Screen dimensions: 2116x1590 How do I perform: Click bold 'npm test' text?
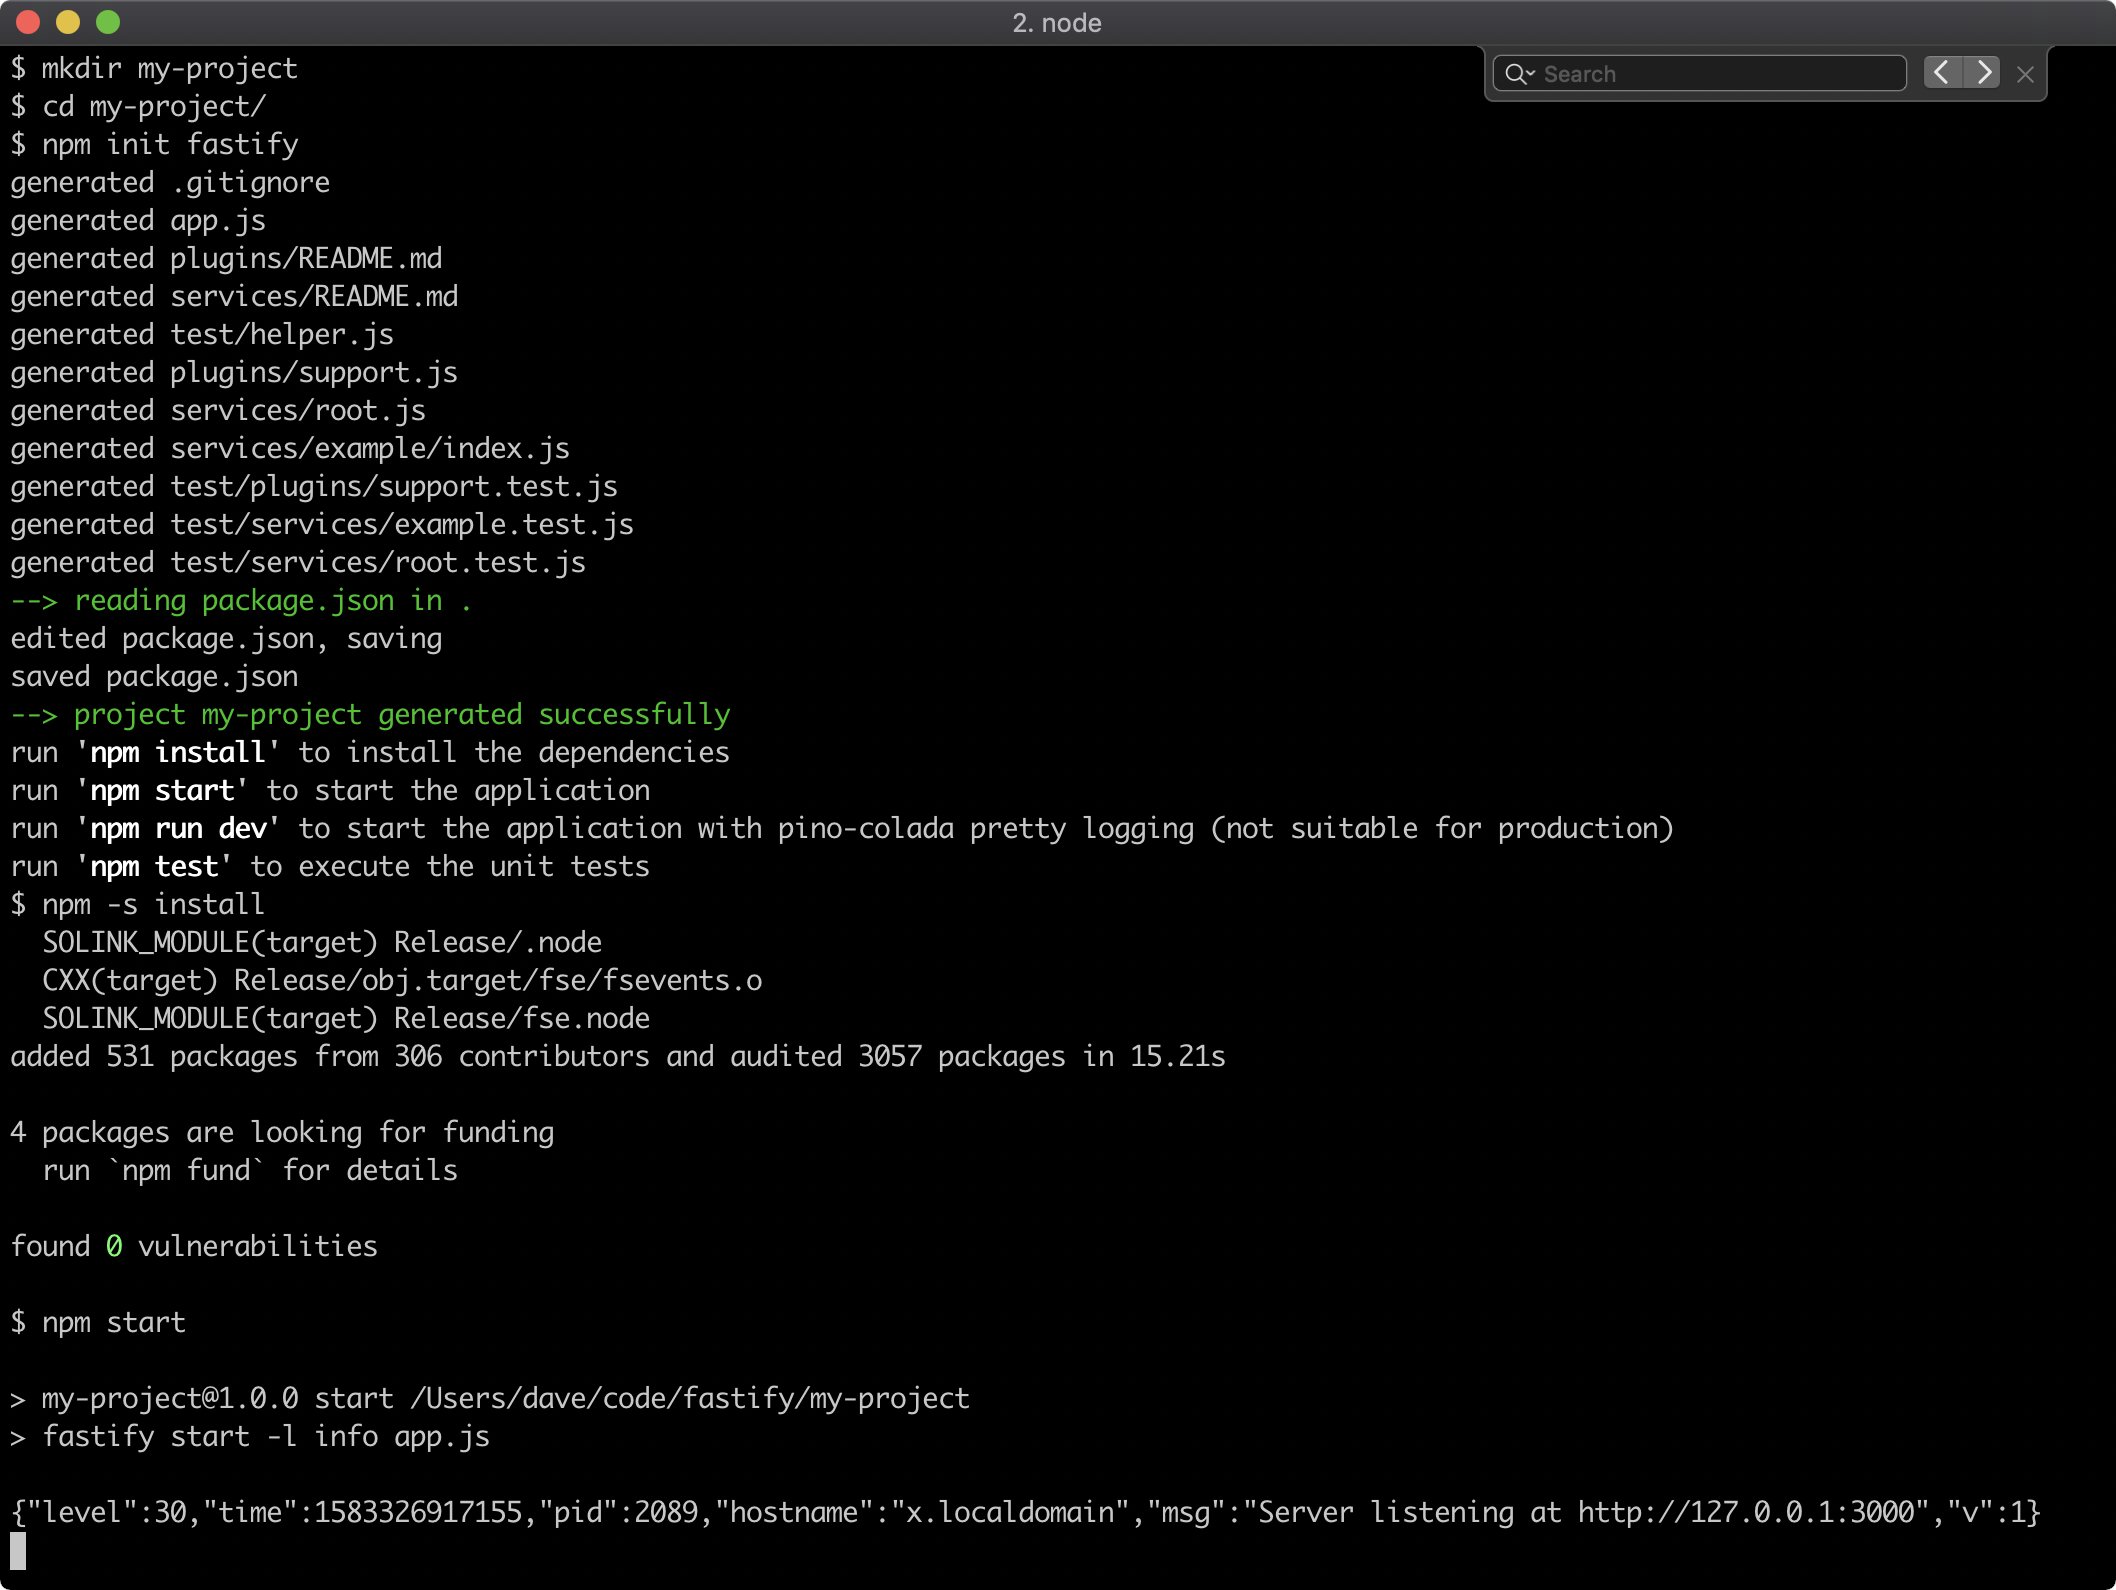pos(154,867)
